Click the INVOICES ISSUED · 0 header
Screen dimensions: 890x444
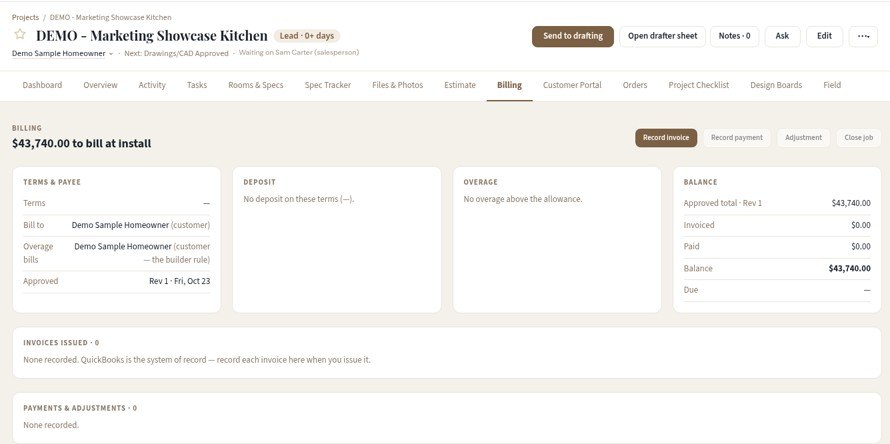(x=61, y=343)
